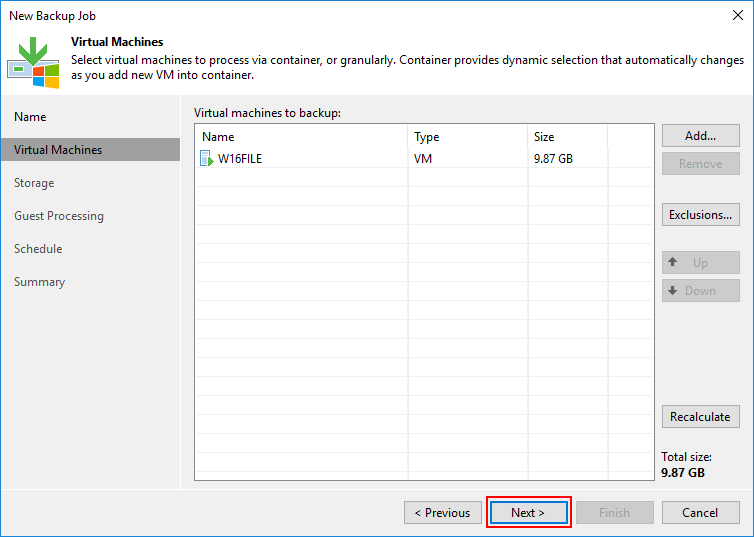The image size is (754, 537).
Task: Select the Virtual Machines wizard step
Action: click(90, 150)
